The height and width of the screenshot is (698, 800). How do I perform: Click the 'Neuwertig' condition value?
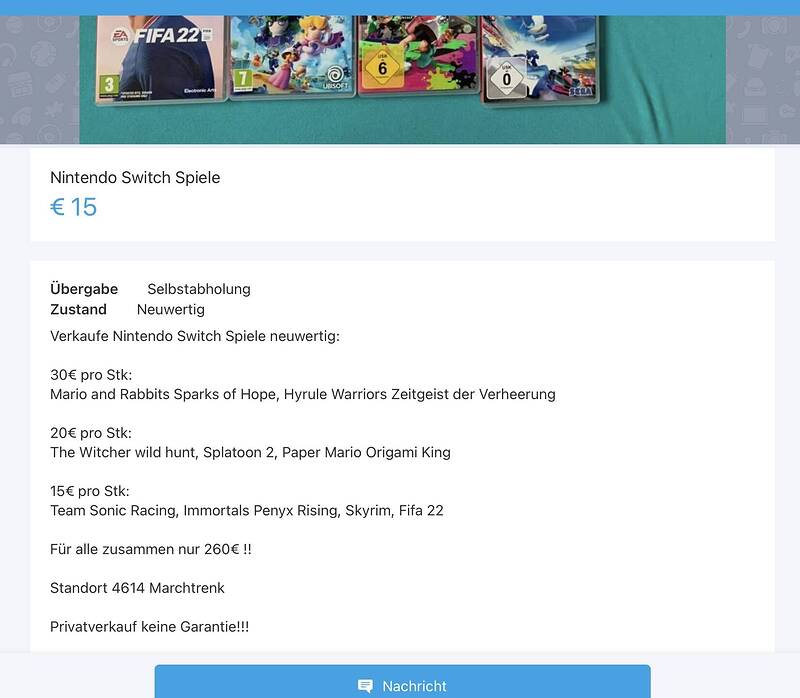pyautogui.click(x=171, y=309)
